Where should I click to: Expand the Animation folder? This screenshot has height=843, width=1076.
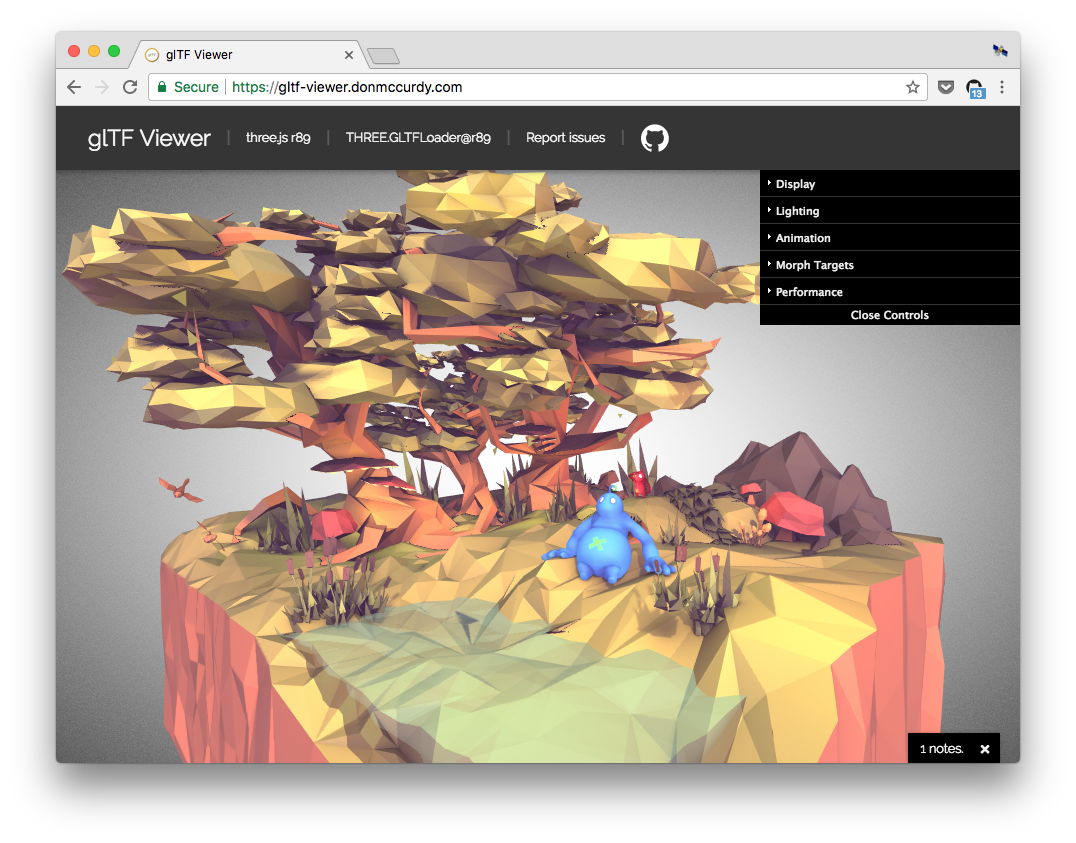click(889, 238)
